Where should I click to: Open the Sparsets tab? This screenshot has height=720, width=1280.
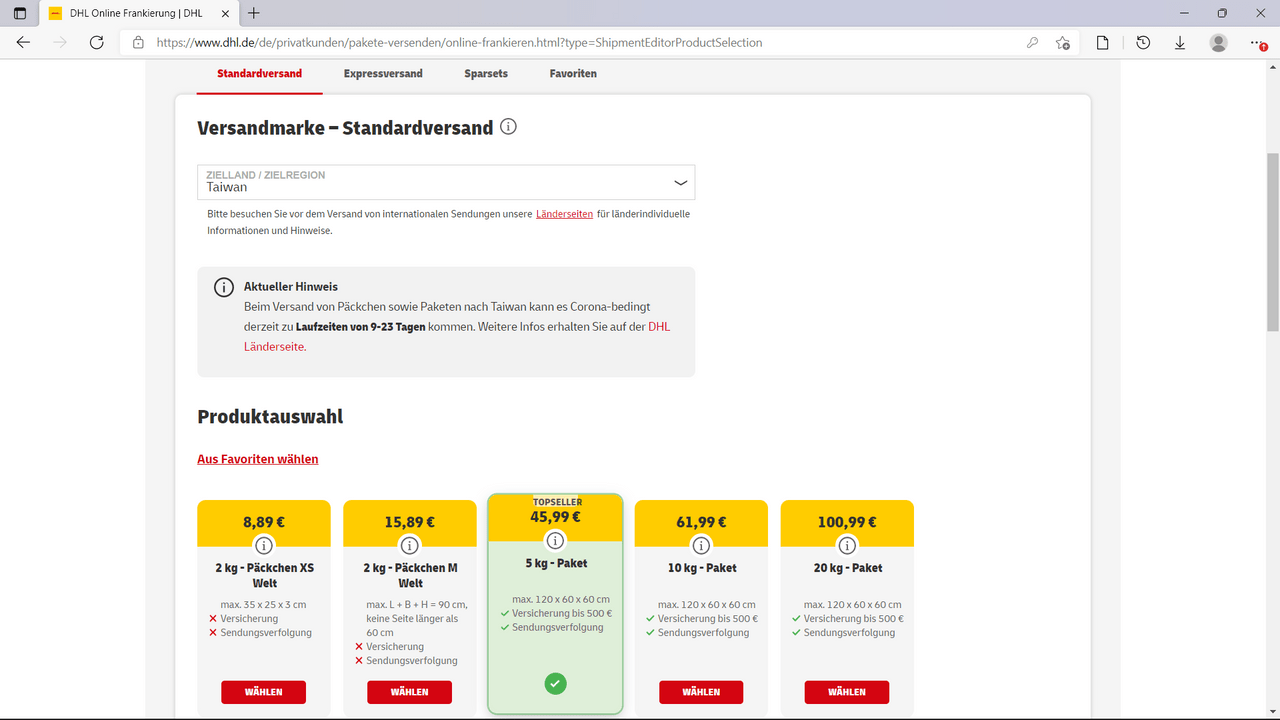[x=486, y=74]
